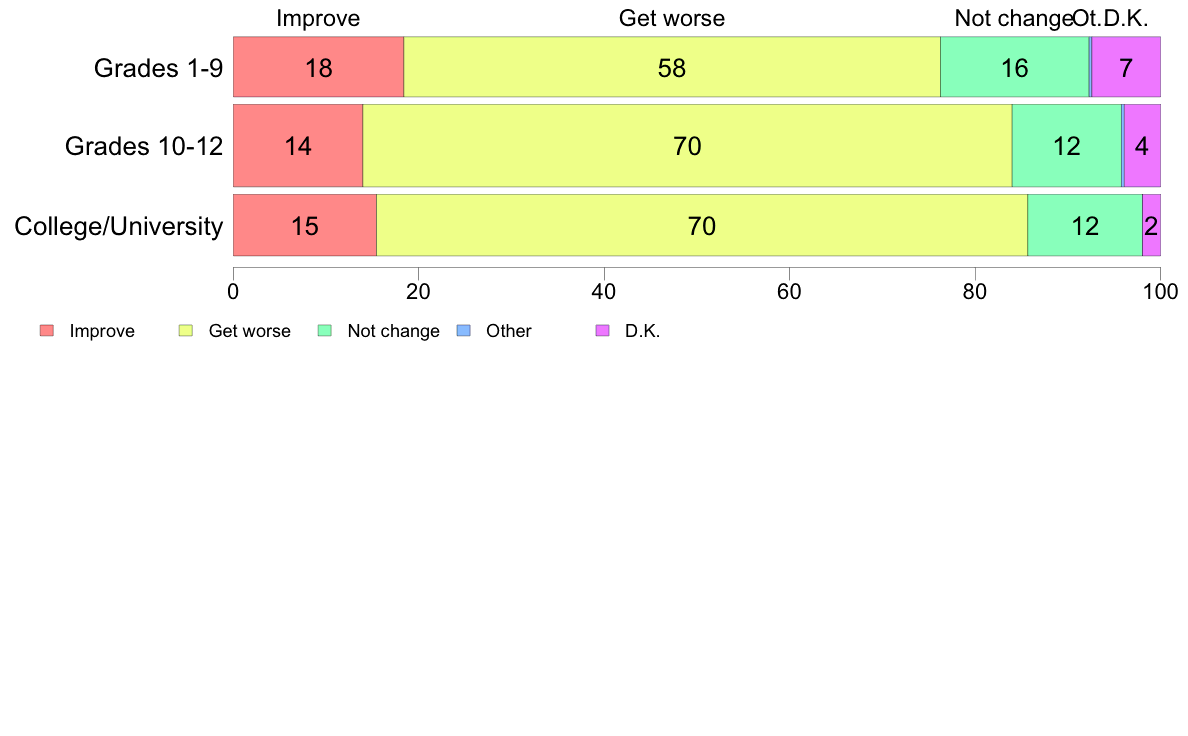
Task: Click the magenta D.K. legend swatch
Action: [602, 330]
